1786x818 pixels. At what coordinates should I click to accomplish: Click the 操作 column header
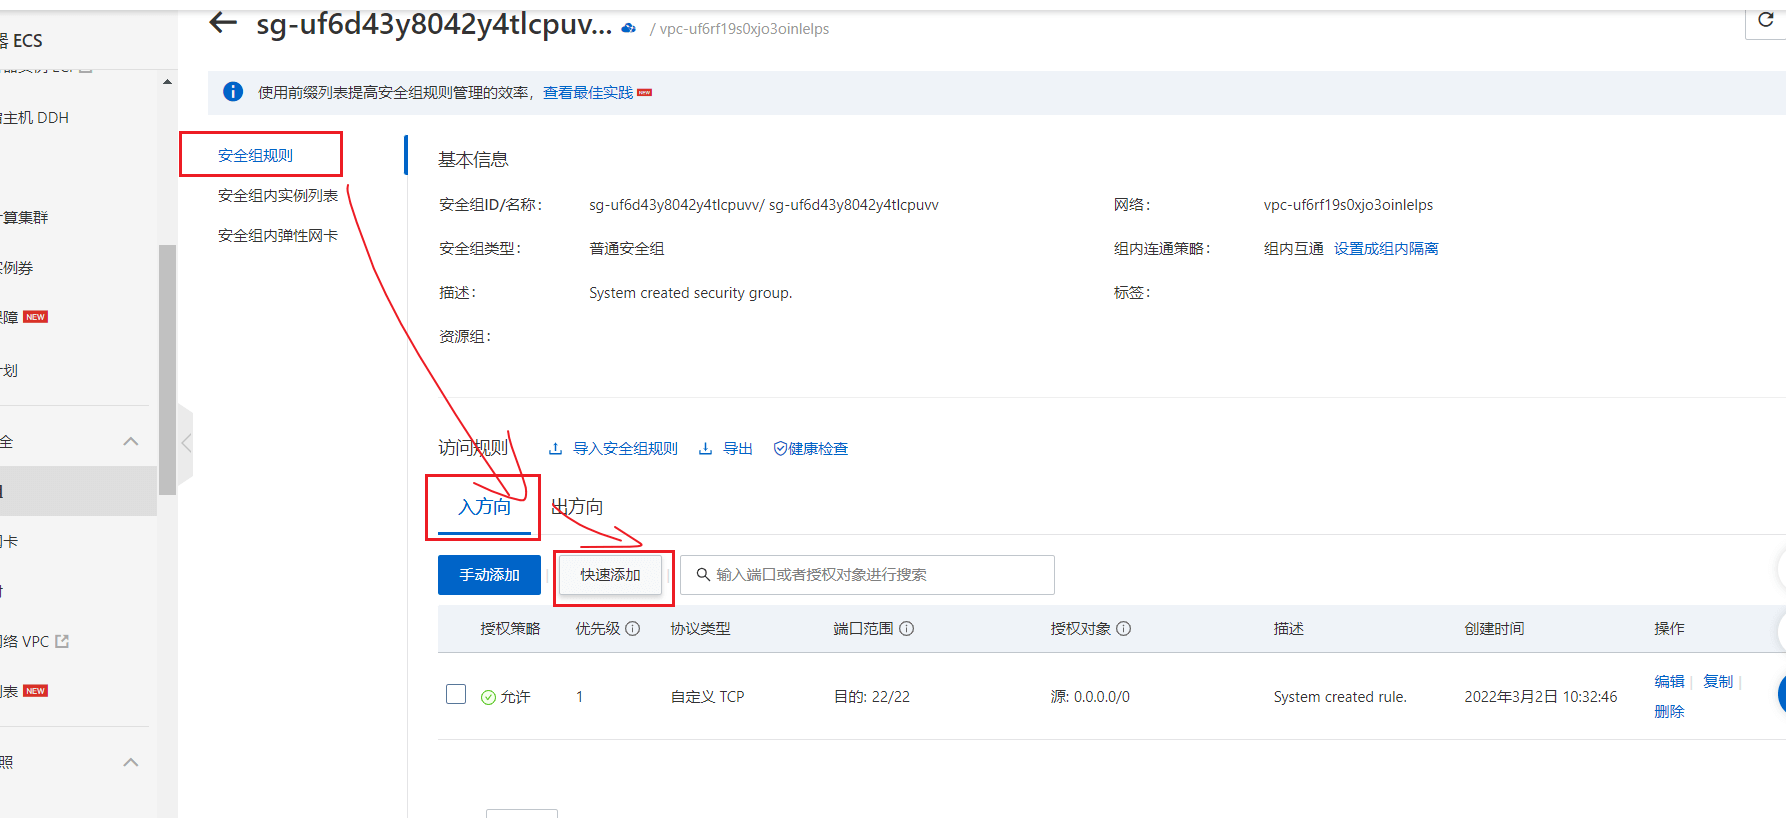coord(1669,629)
